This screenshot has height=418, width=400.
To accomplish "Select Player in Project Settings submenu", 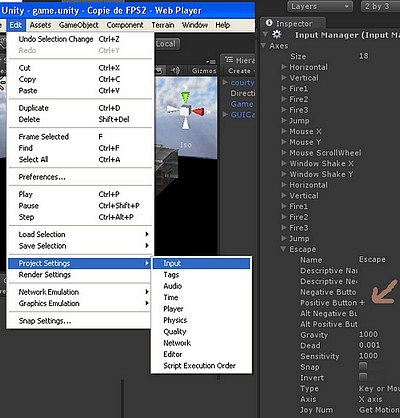I will [201, 309].
